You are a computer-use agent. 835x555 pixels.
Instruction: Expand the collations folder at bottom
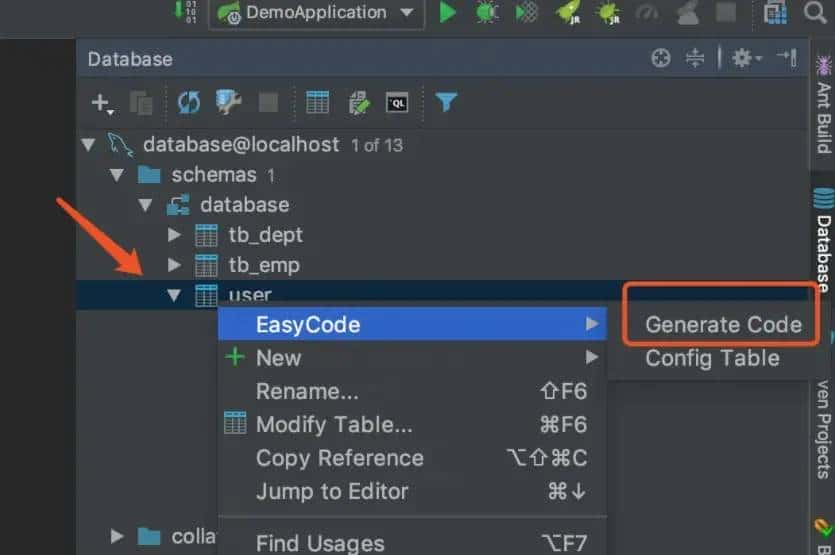(x=117, y=536)
